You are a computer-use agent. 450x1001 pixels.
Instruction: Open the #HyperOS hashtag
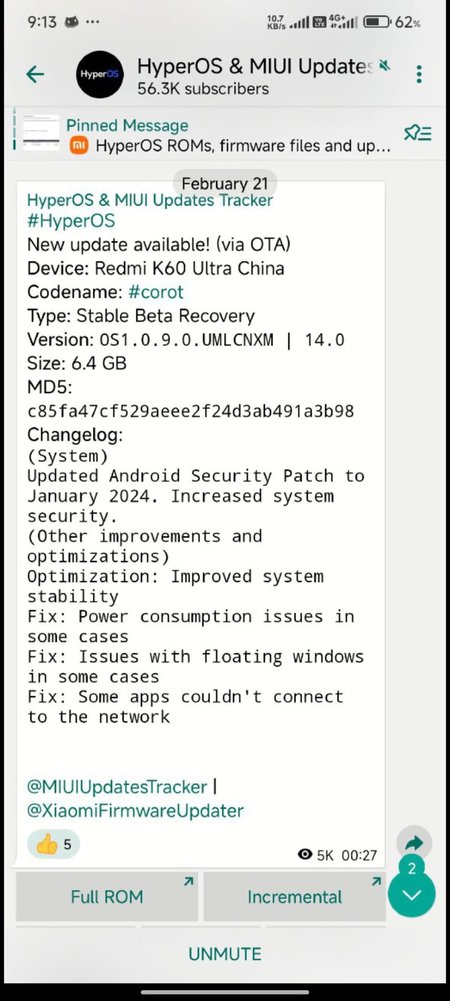tap(71, 221)
